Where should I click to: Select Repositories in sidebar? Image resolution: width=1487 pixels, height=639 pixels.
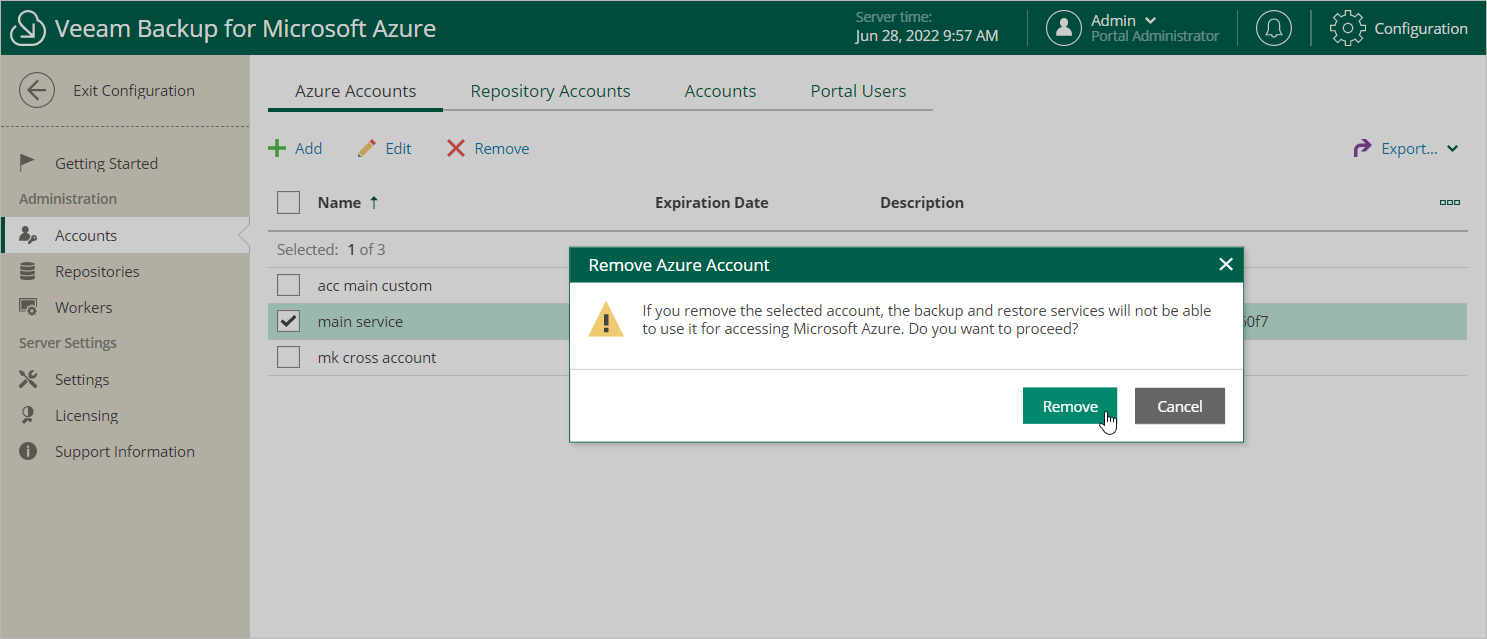click(x=97, y=271)
